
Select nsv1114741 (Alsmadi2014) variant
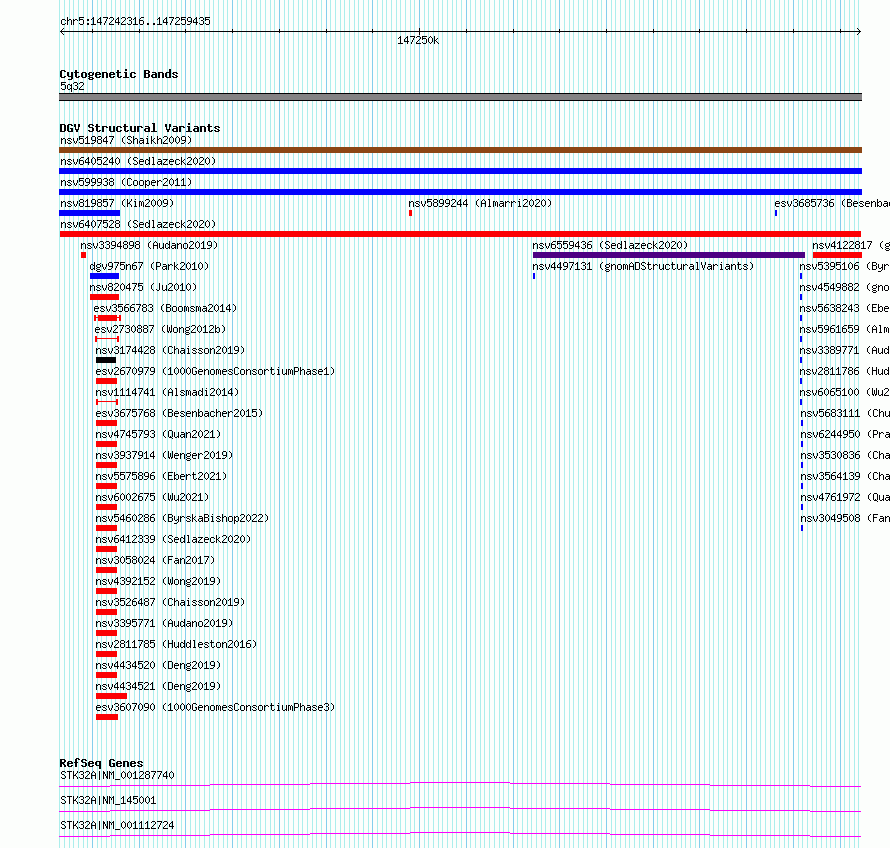(x=167, y=392)
